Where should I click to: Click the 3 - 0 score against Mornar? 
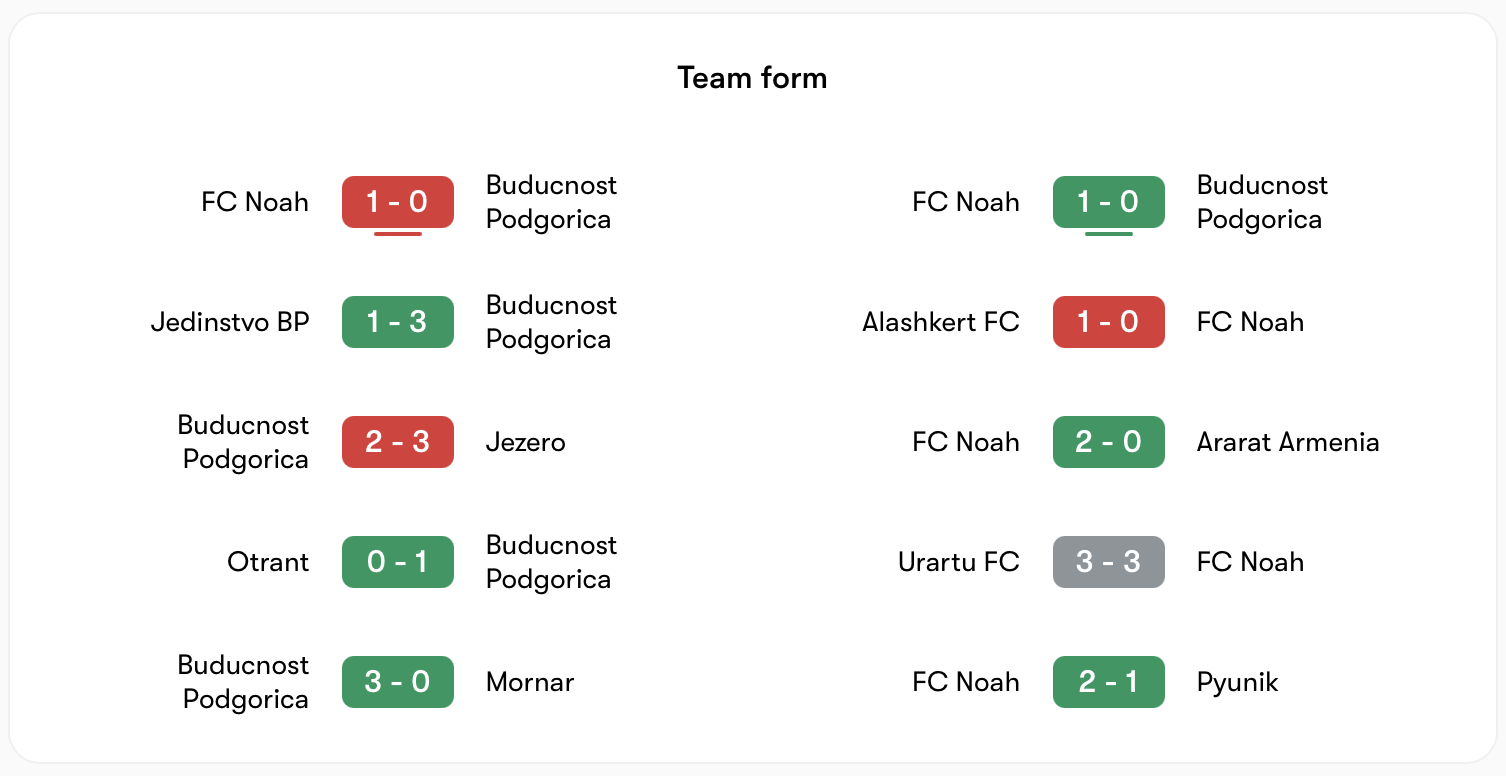(x=398, y=682)
